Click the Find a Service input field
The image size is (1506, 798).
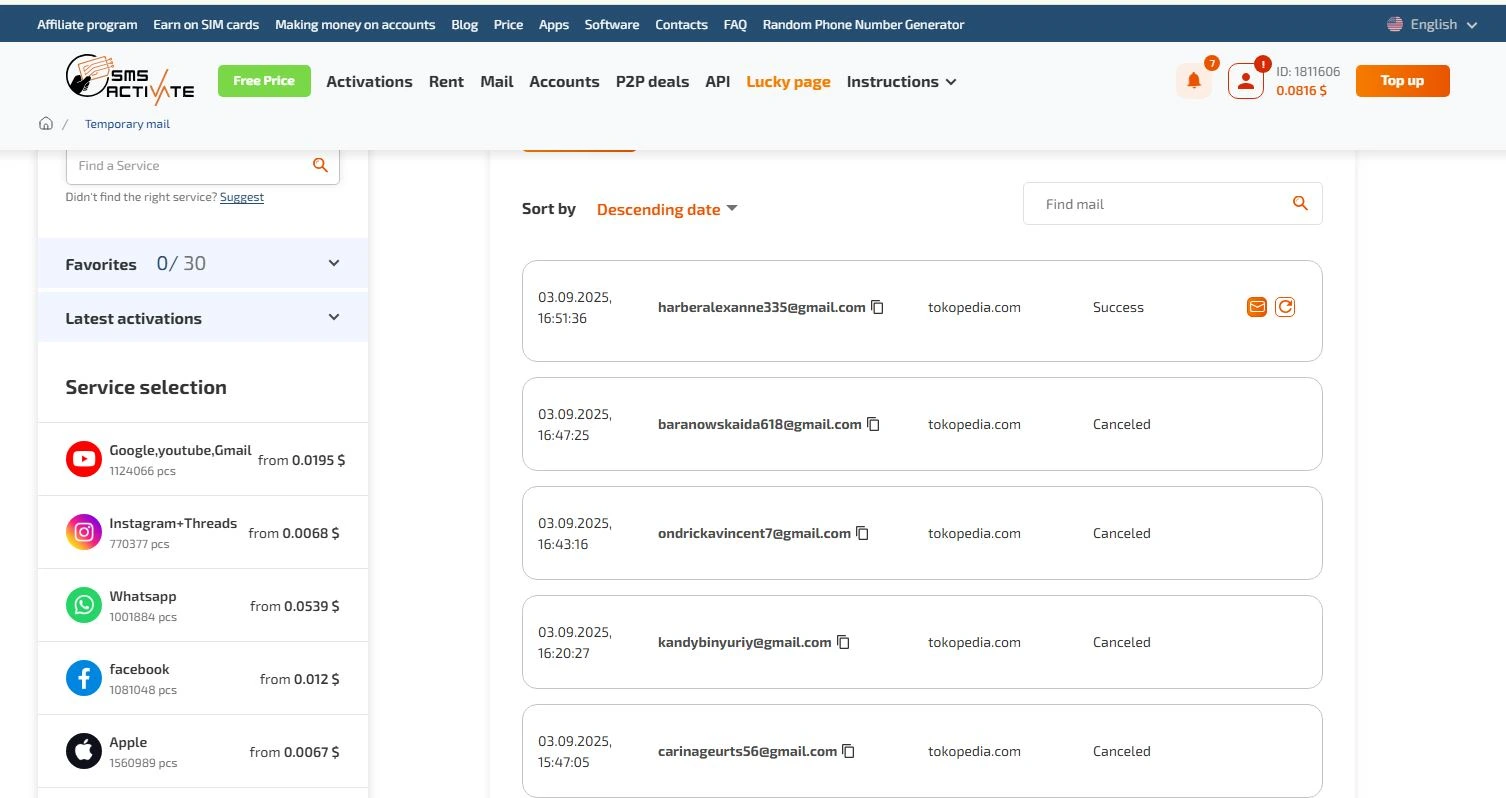[190, 166]
